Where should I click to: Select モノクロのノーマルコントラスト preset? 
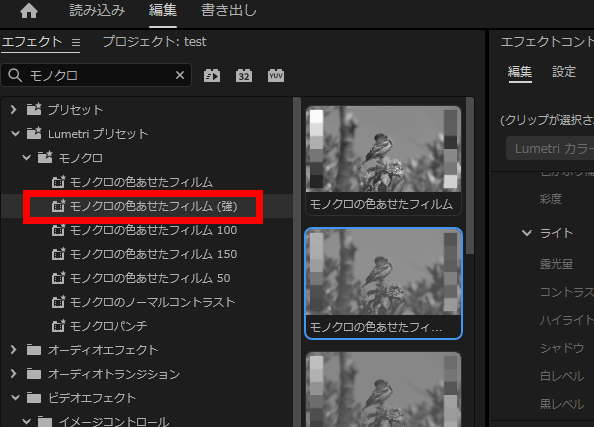(x=152, y=302)
